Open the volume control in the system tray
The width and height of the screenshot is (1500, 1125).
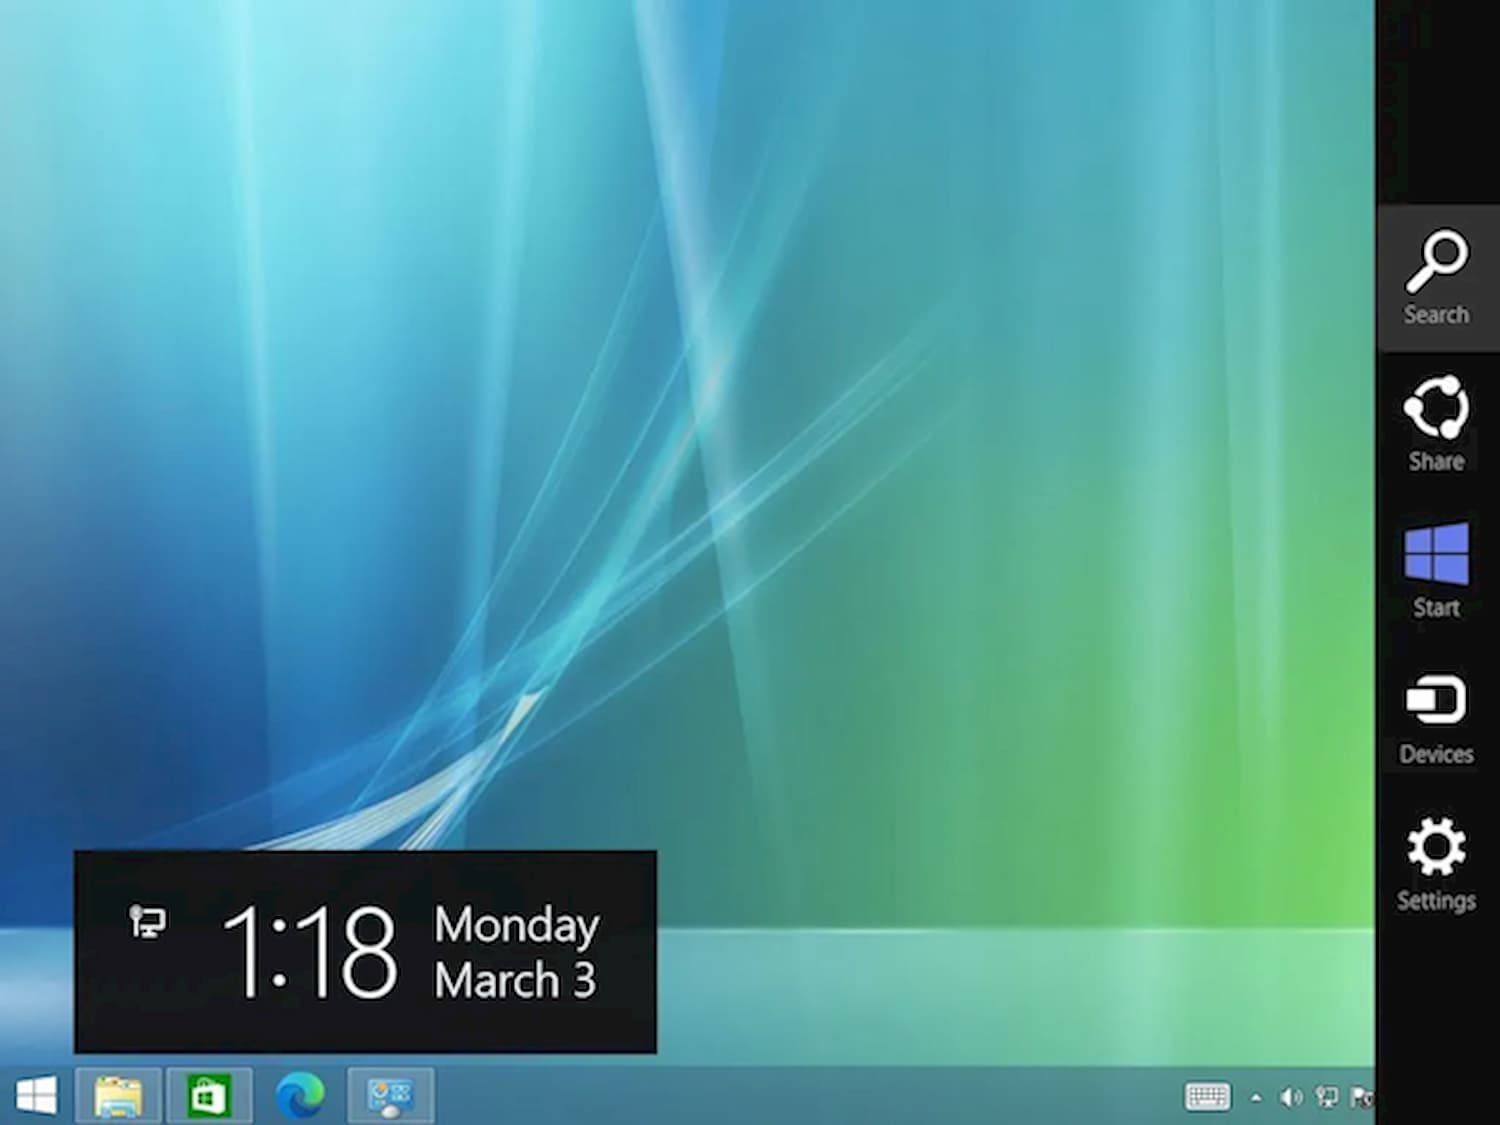[1290, 1097]
